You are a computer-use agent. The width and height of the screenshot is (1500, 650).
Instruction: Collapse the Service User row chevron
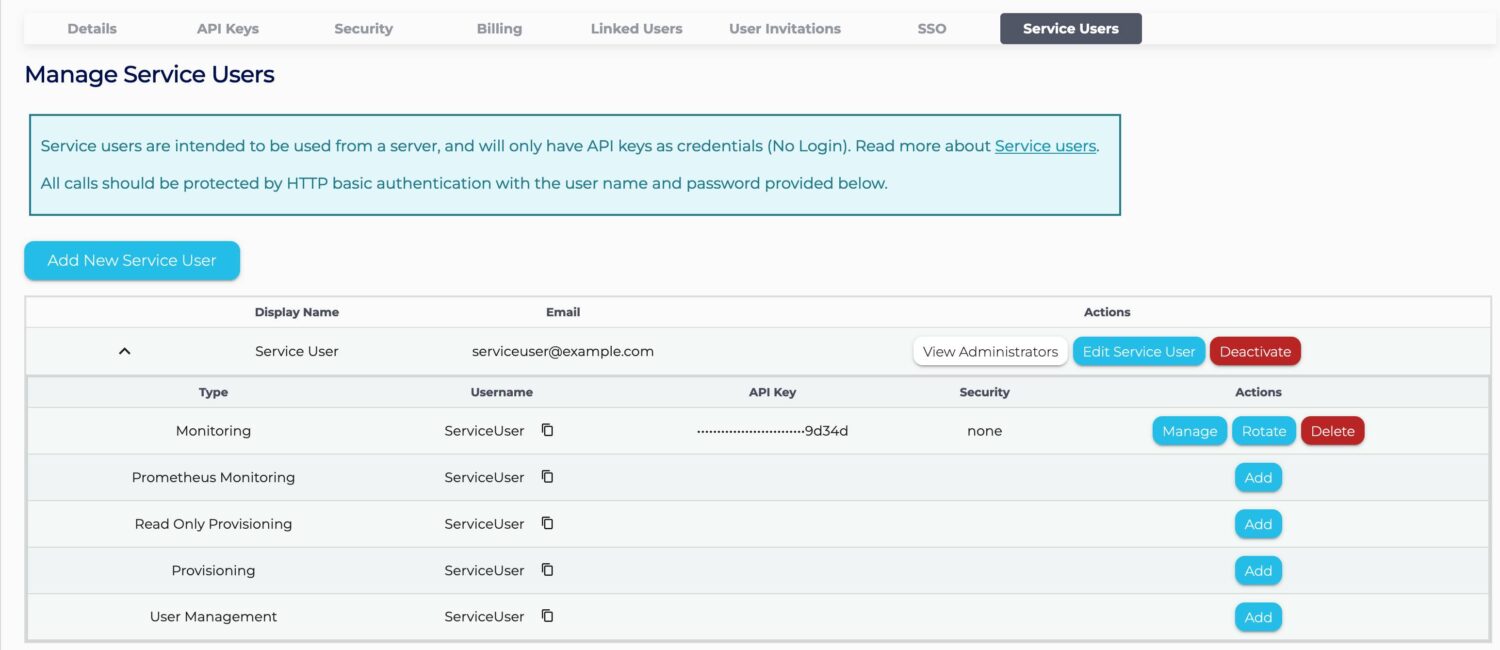tap(125, 351)
